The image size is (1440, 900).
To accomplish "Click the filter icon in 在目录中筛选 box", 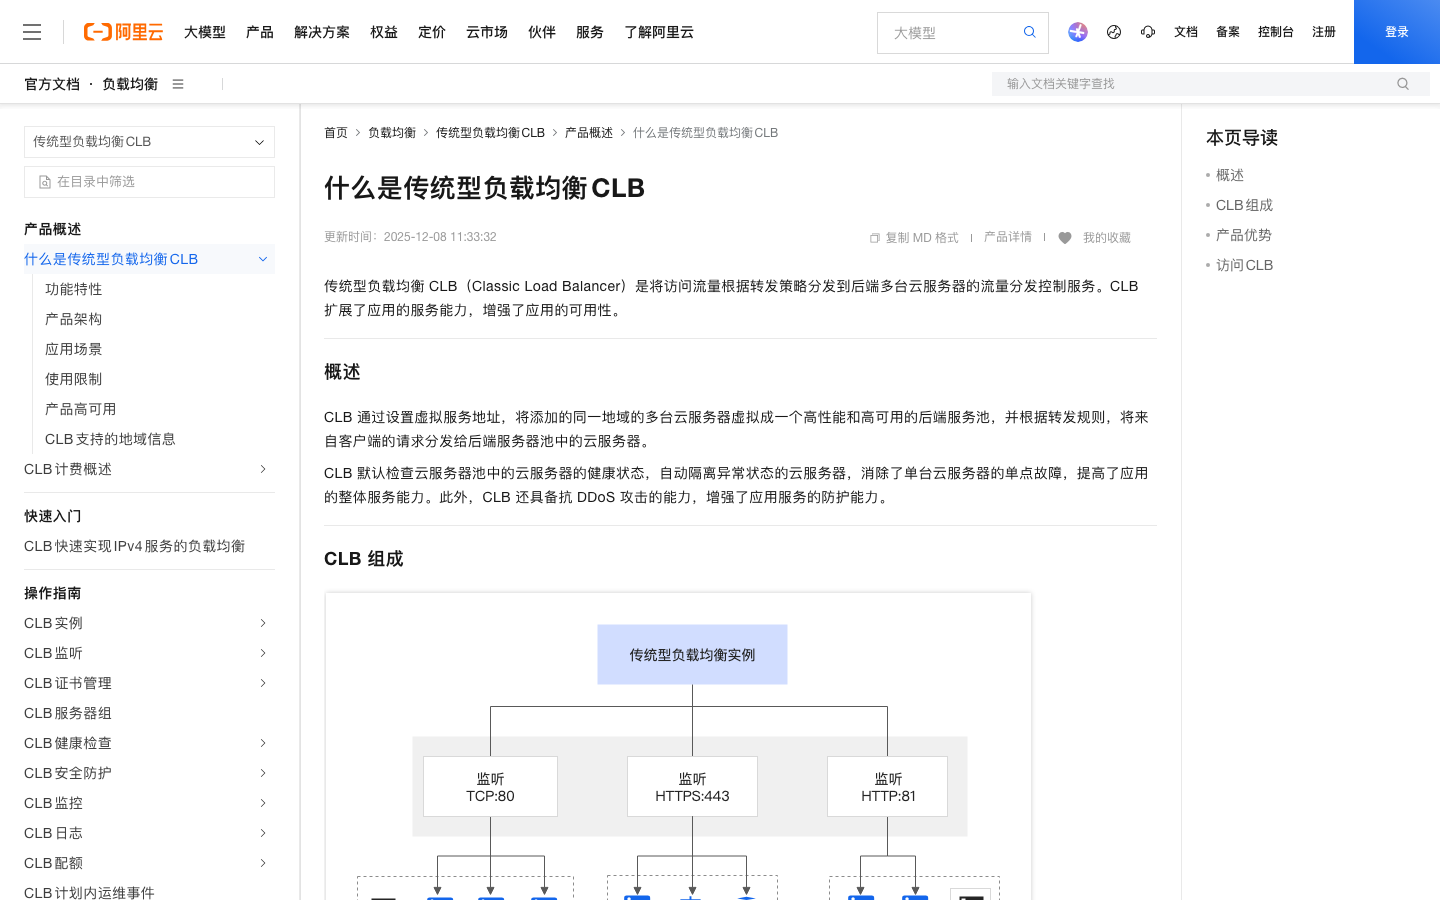I will pos(45,182).
